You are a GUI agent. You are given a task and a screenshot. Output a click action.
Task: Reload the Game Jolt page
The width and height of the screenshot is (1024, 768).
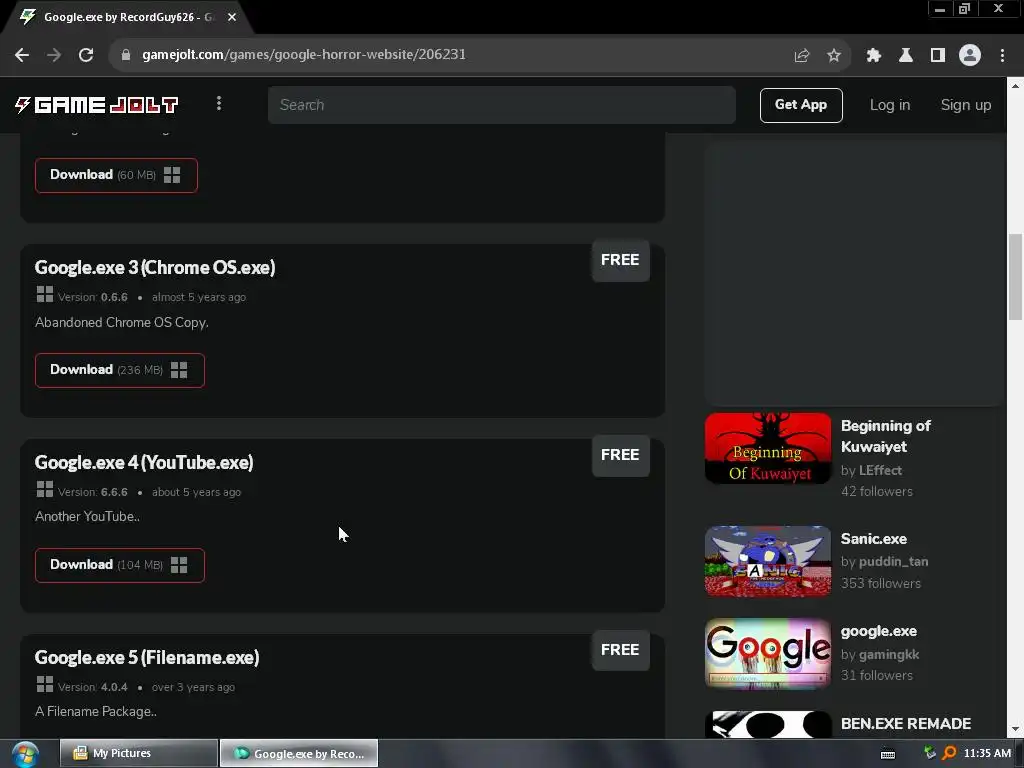[x=86, y=55]
